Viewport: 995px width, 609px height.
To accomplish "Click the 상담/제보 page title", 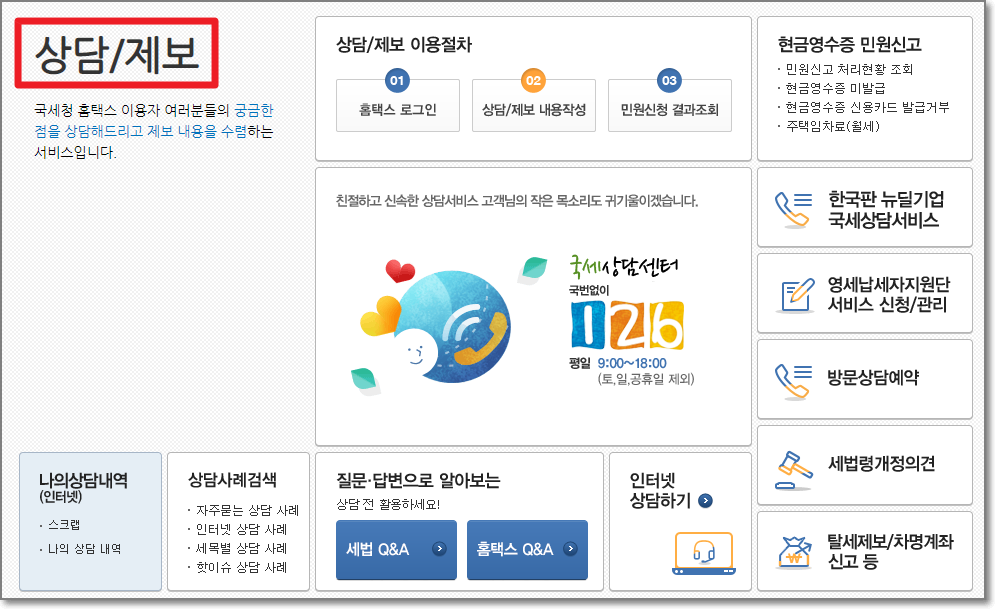I will coord(117,53).
